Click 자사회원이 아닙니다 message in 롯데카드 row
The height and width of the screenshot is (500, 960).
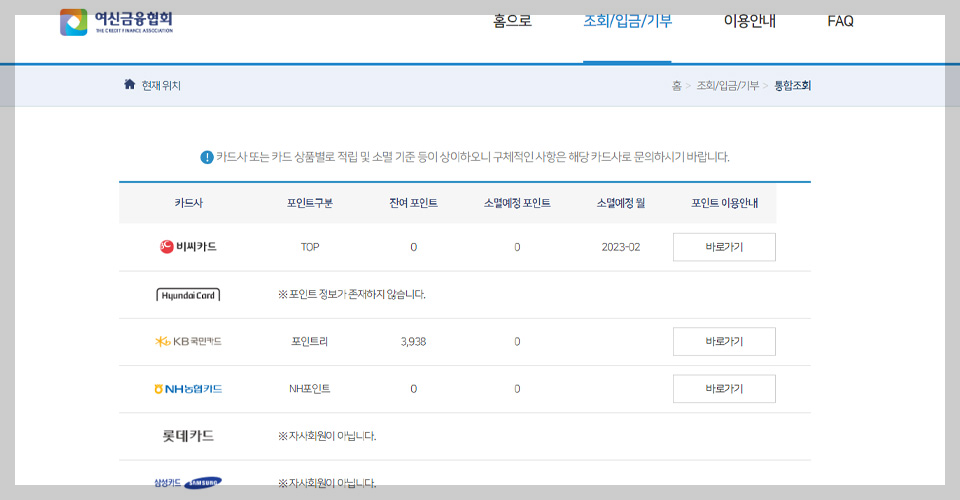tap(327, 436)
